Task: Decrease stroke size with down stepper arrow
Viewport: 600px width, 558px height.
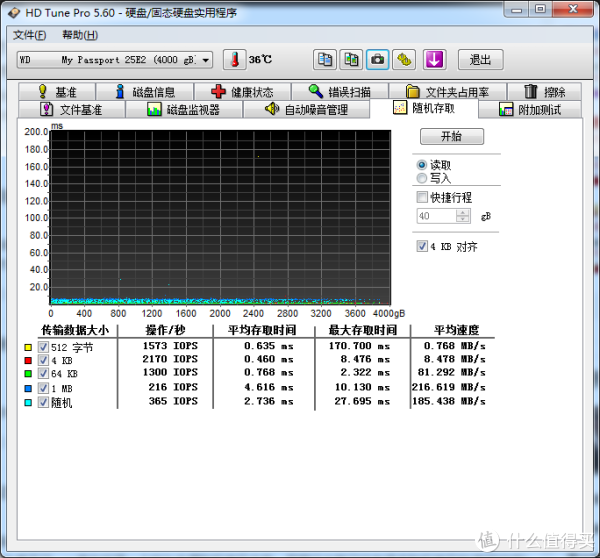Action: point(463,219)
